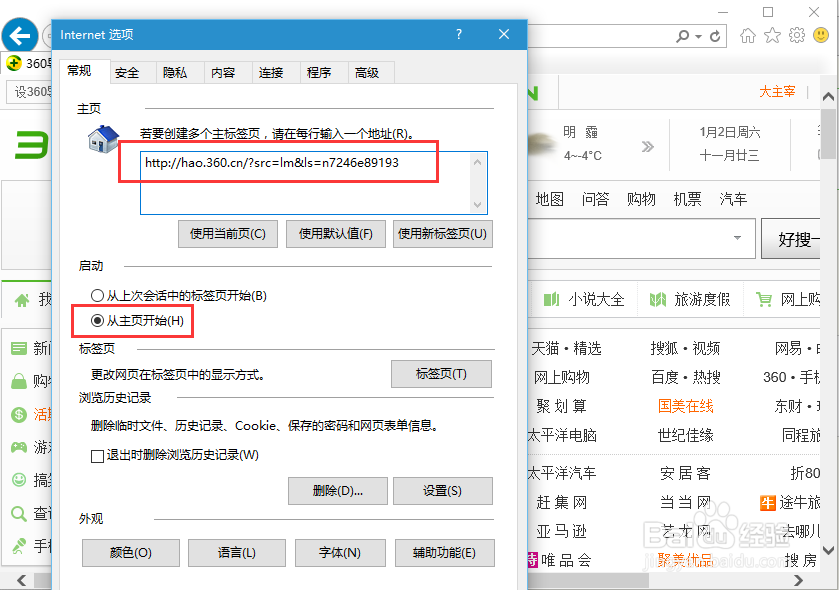The image size is (839, 590).
Task: Click the help question mark in Internet 选项
Action: (x=459, y=34)
